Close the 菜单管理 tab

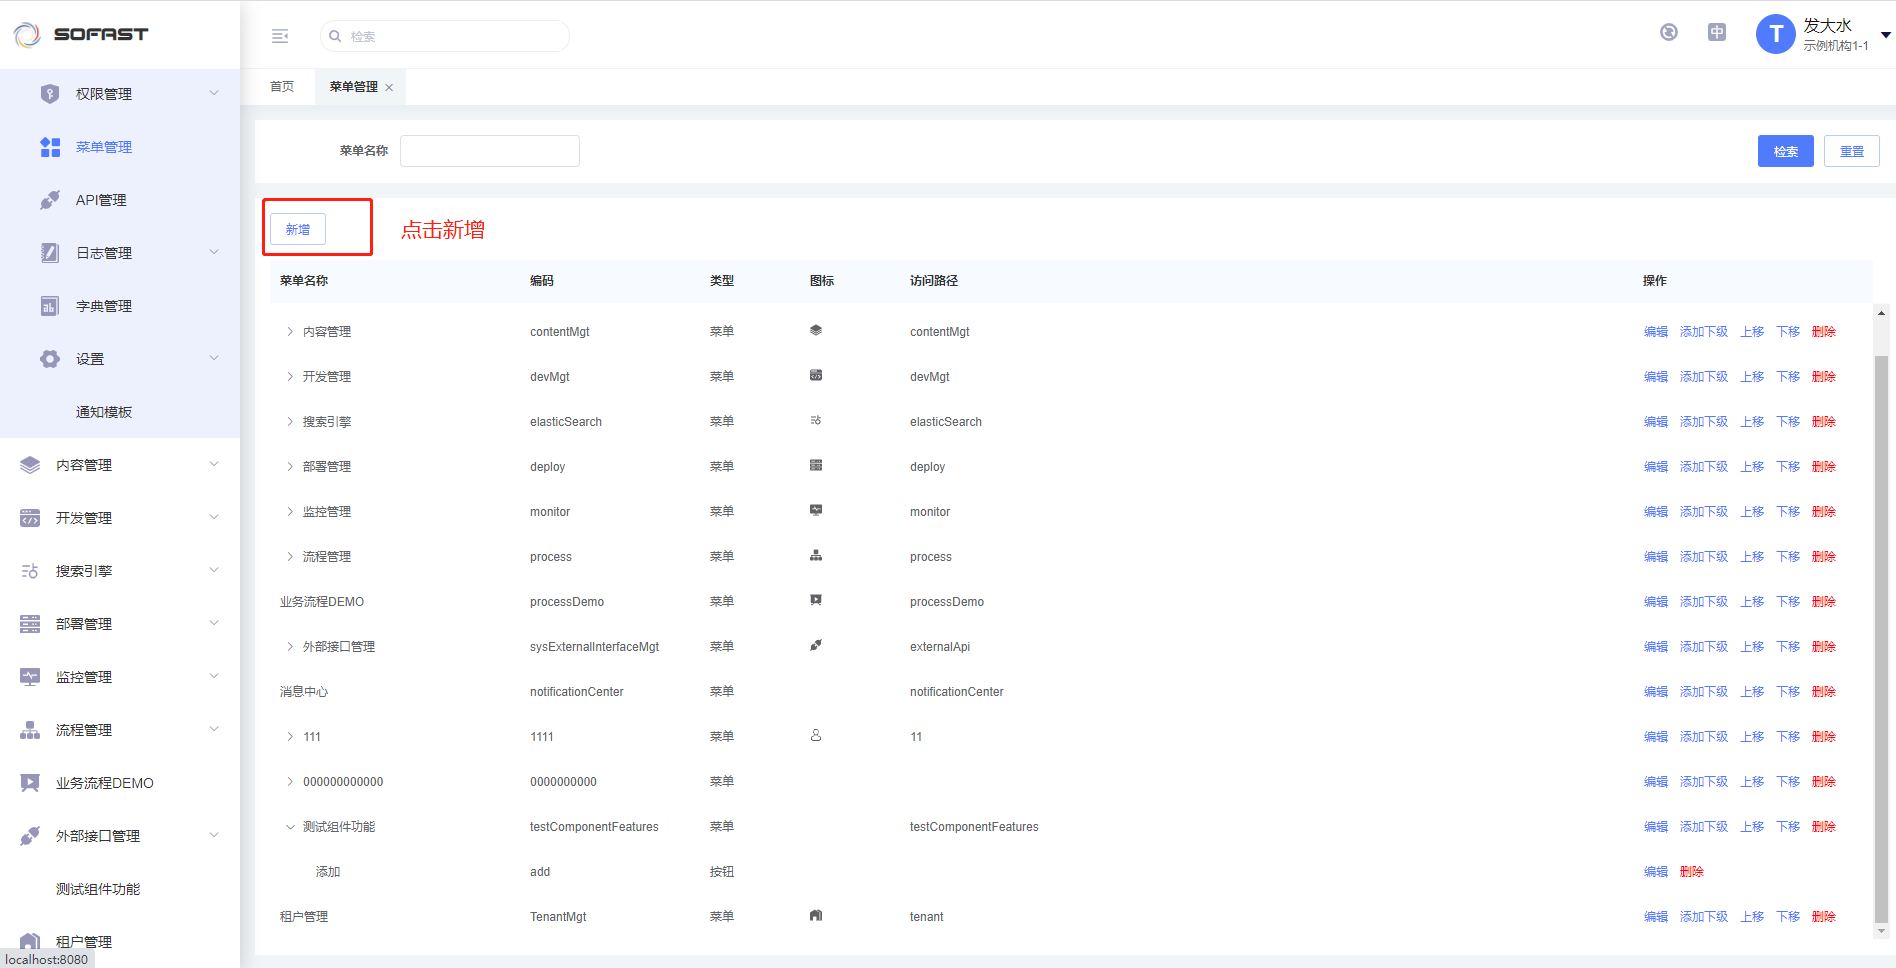pyautogui.click(x=389, y=88)
